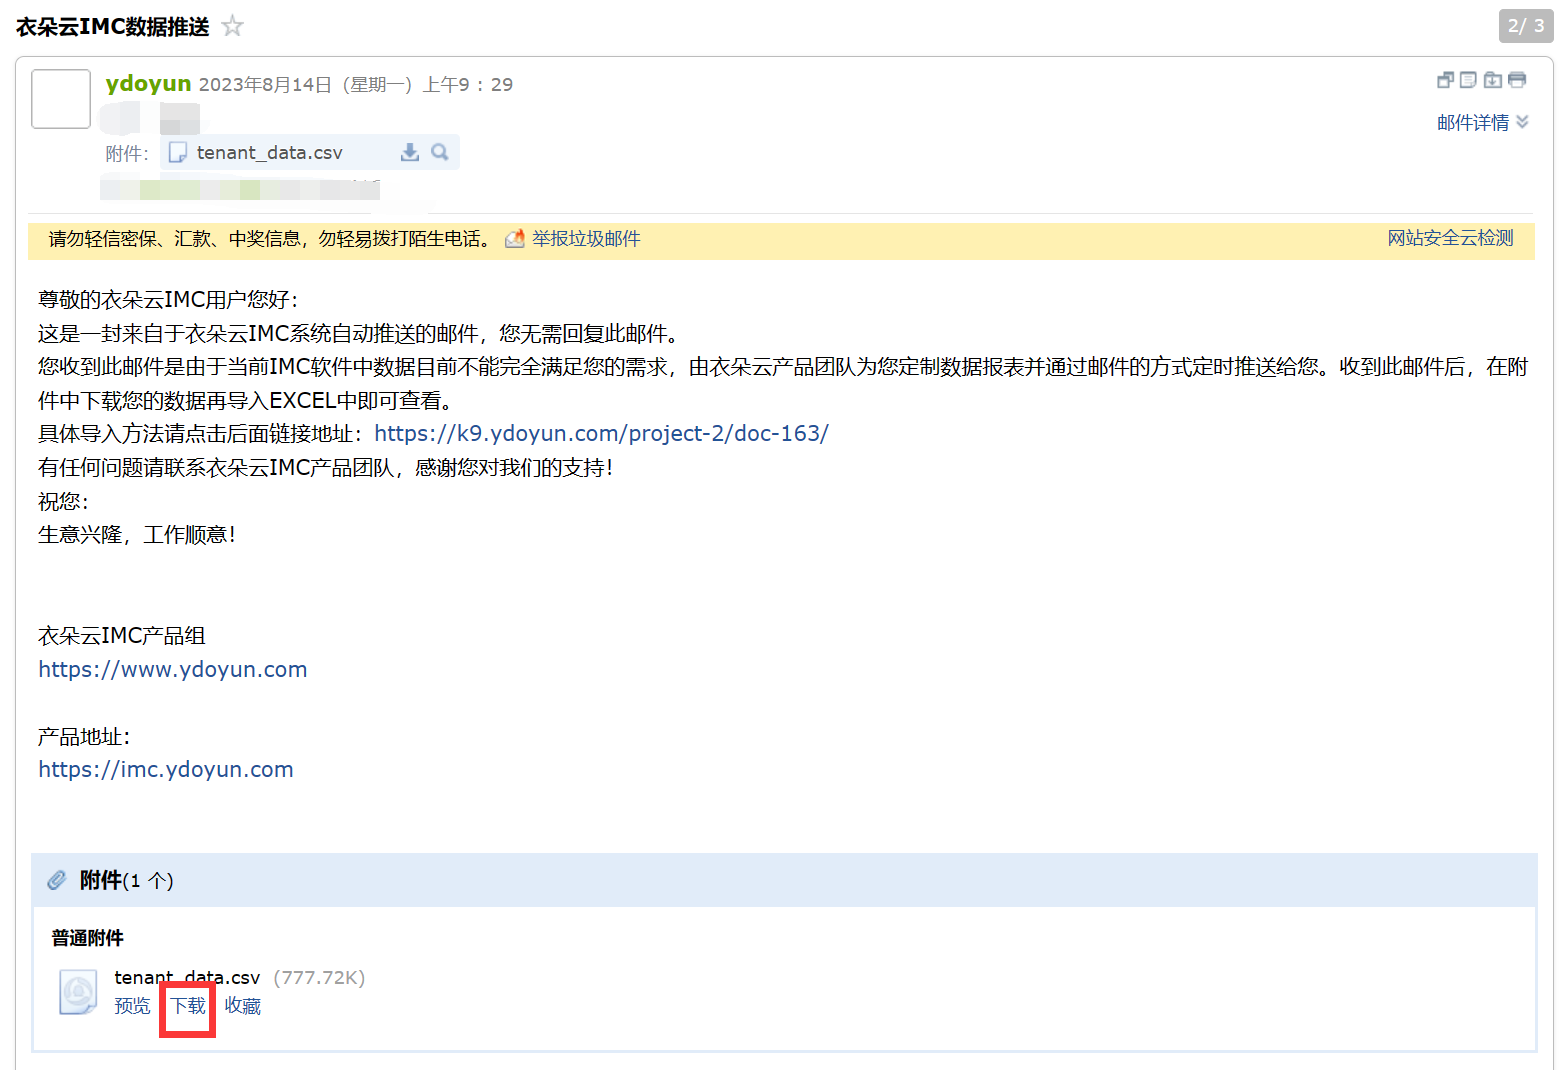The width and height of the screenshot is (1561, 1070).
Task: Open the https://www.ydoyun.com link
Action: (x=173, y=670)
